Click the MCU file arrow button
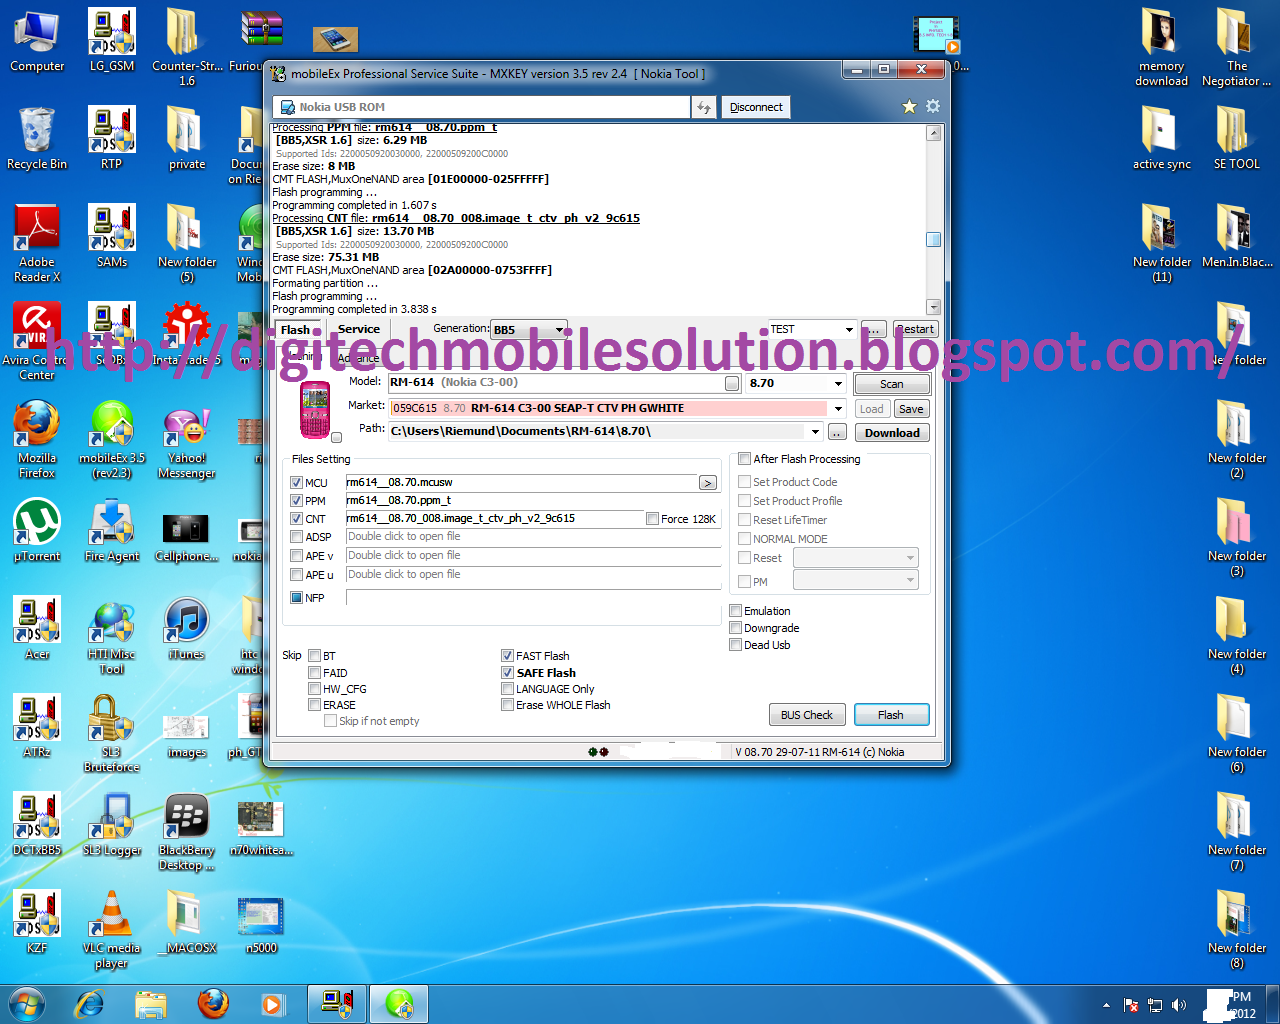Screen dimensions: 1280x1024 click(708, 483)
